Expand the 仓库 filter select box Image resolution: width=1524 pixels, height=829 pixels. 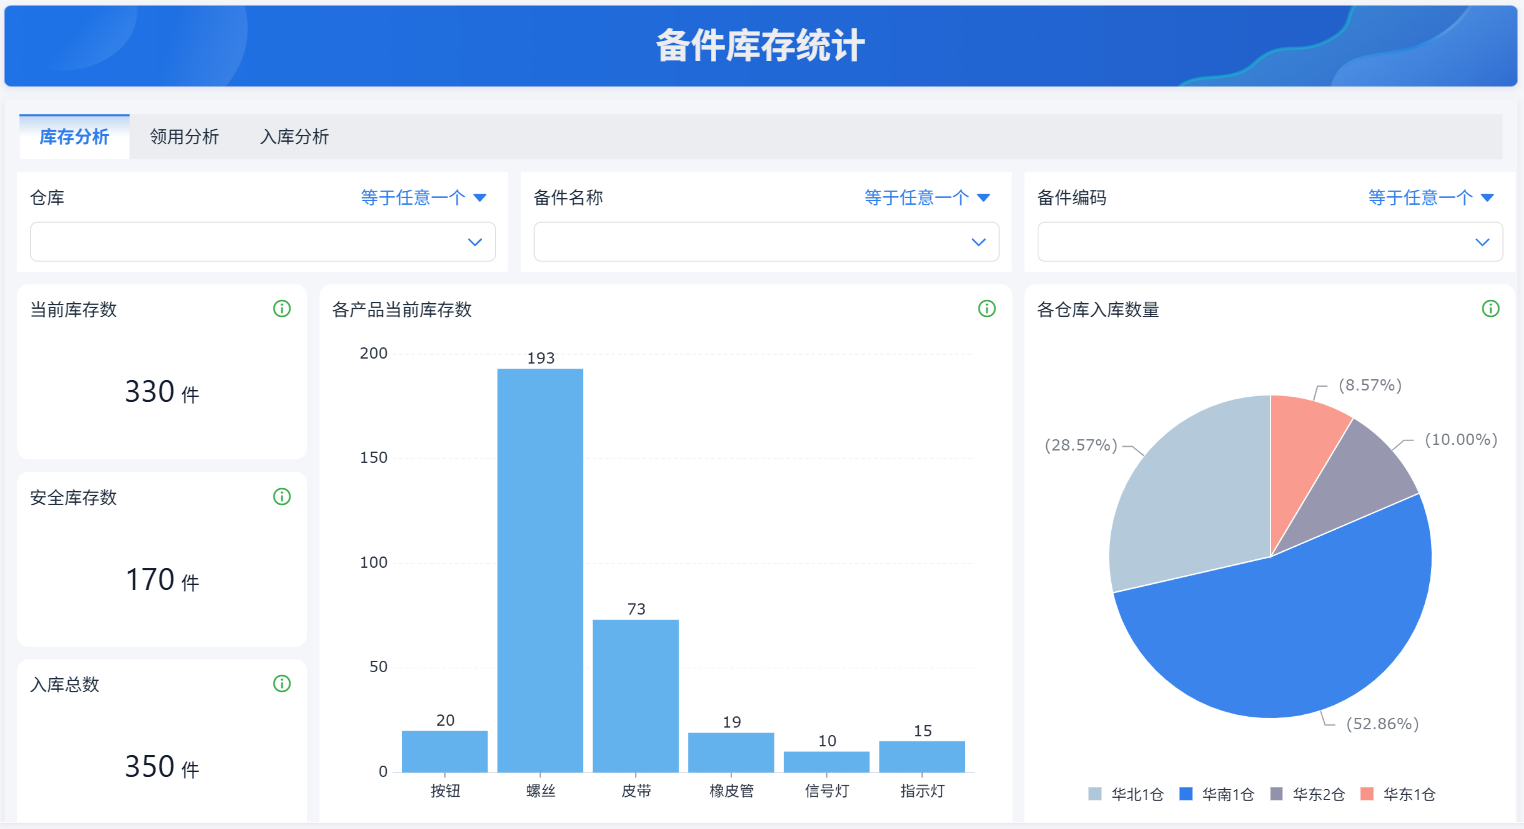(263, 242)
